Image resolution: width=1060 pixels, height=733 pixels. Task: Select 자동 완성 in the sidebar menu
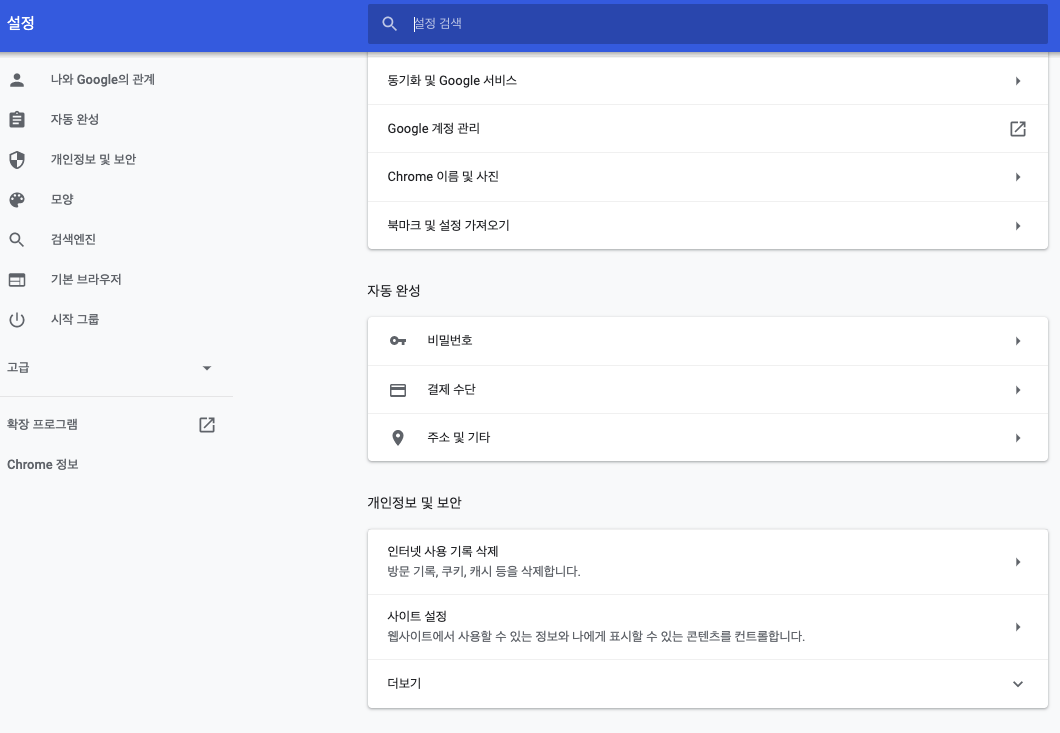[x=75, y=120]
